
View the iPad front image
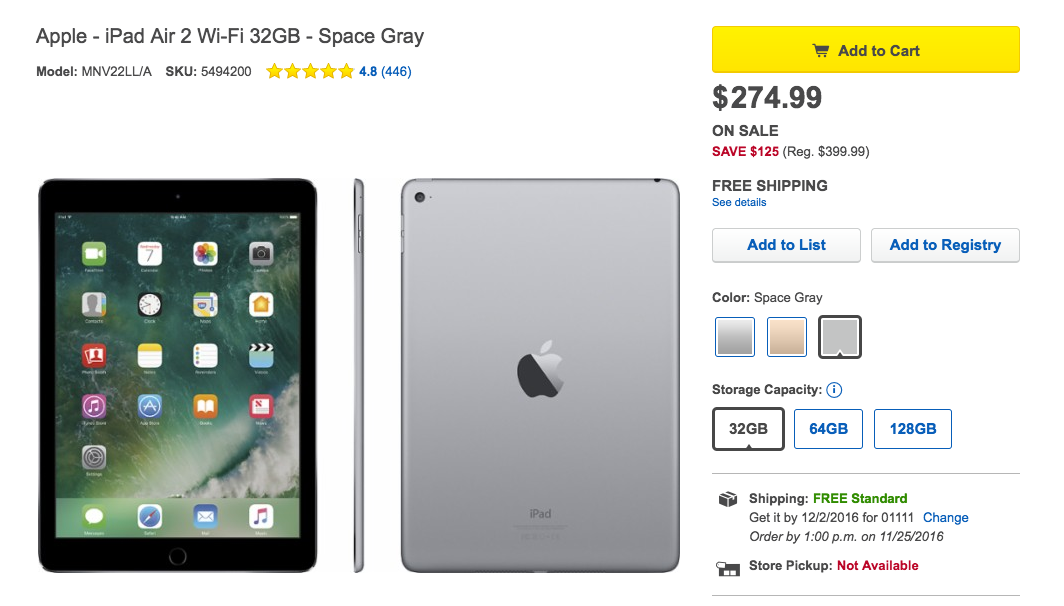click(177, 375)
